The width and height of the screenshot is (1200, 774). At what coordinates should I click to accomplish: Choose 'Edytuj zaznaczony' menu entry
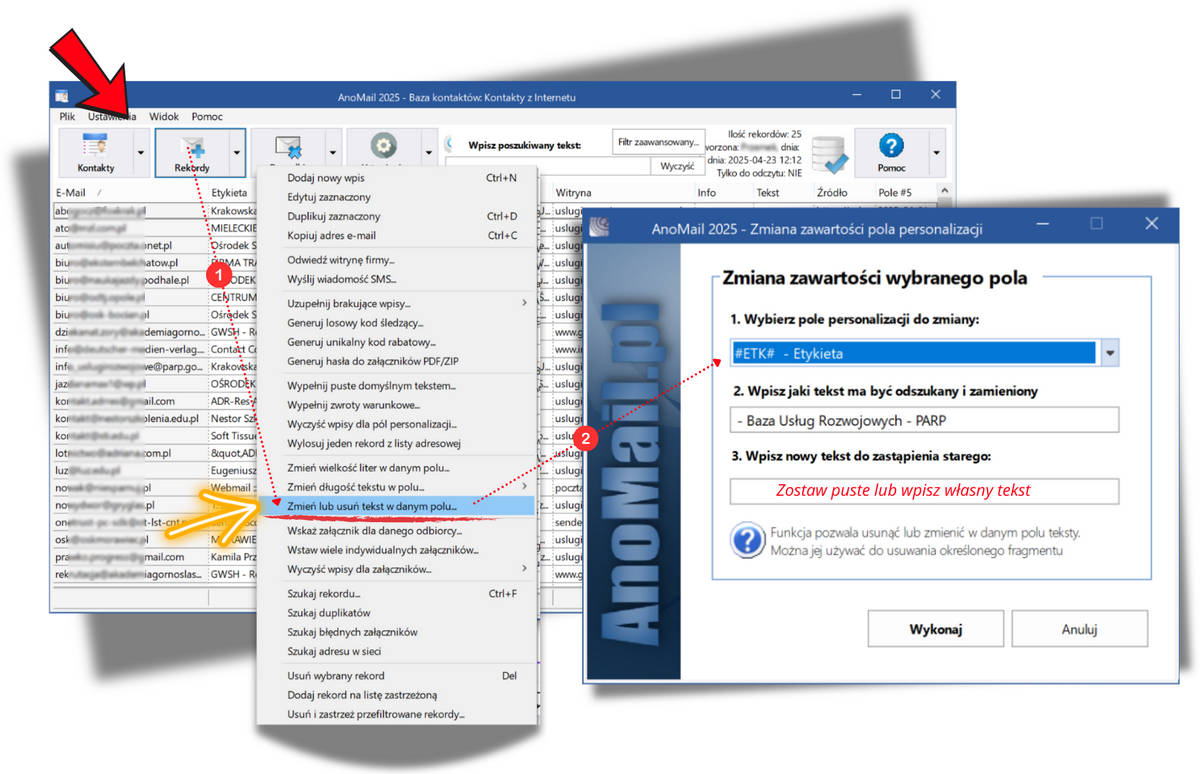398,197
